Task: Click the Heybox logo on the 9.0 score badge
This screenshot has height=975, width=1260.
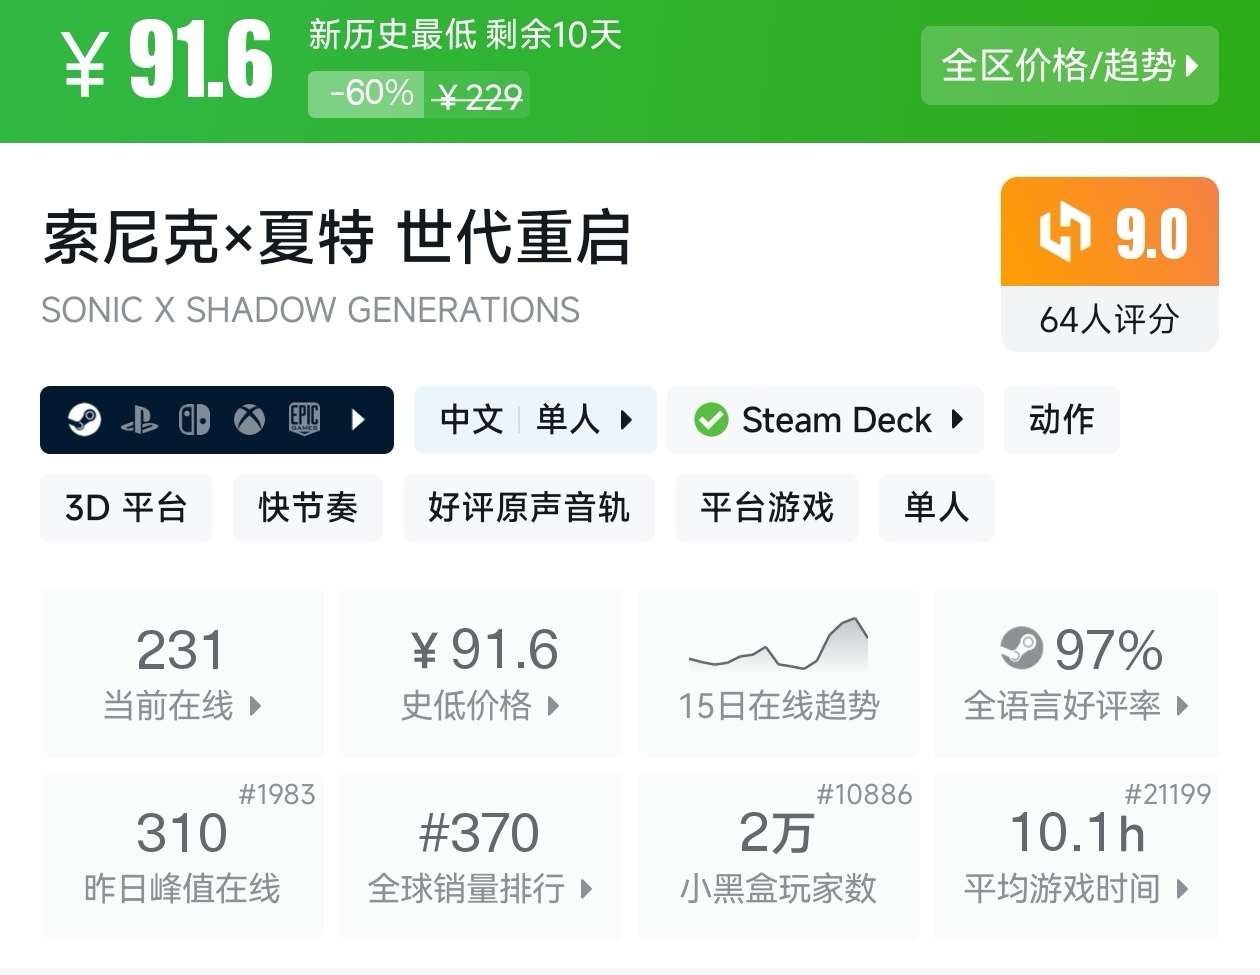Action: (x=1063, y=232)
